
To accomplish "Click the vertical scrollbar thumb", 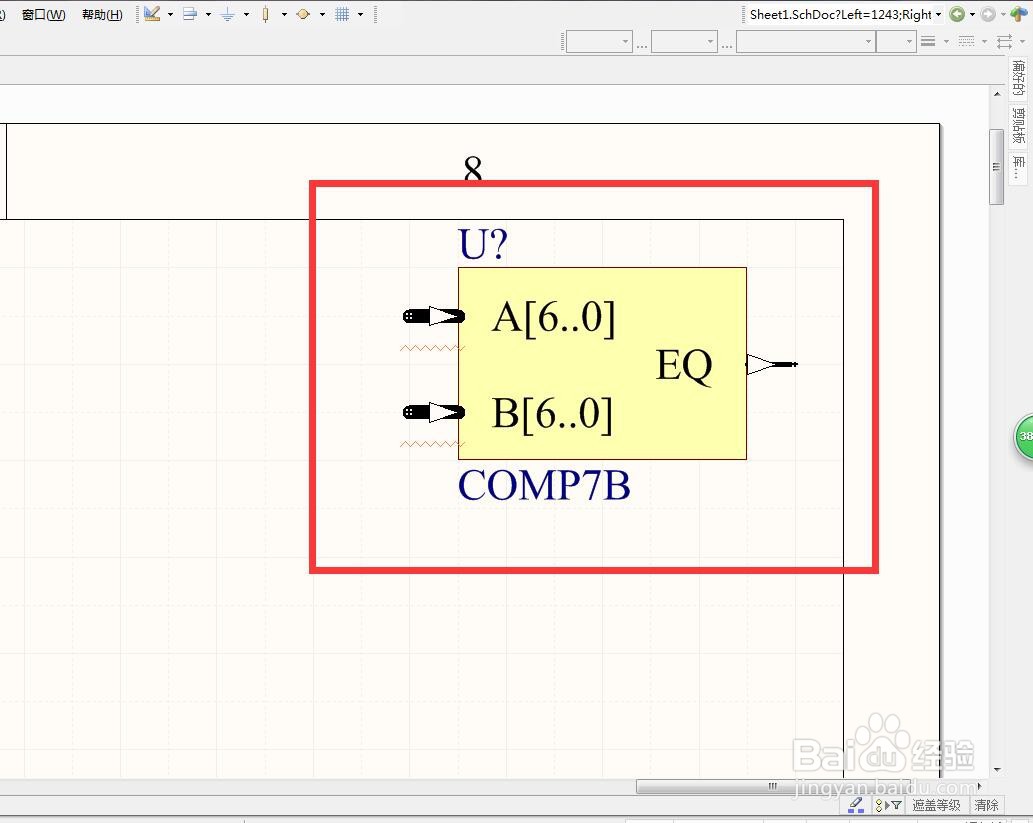I will 997,167.
